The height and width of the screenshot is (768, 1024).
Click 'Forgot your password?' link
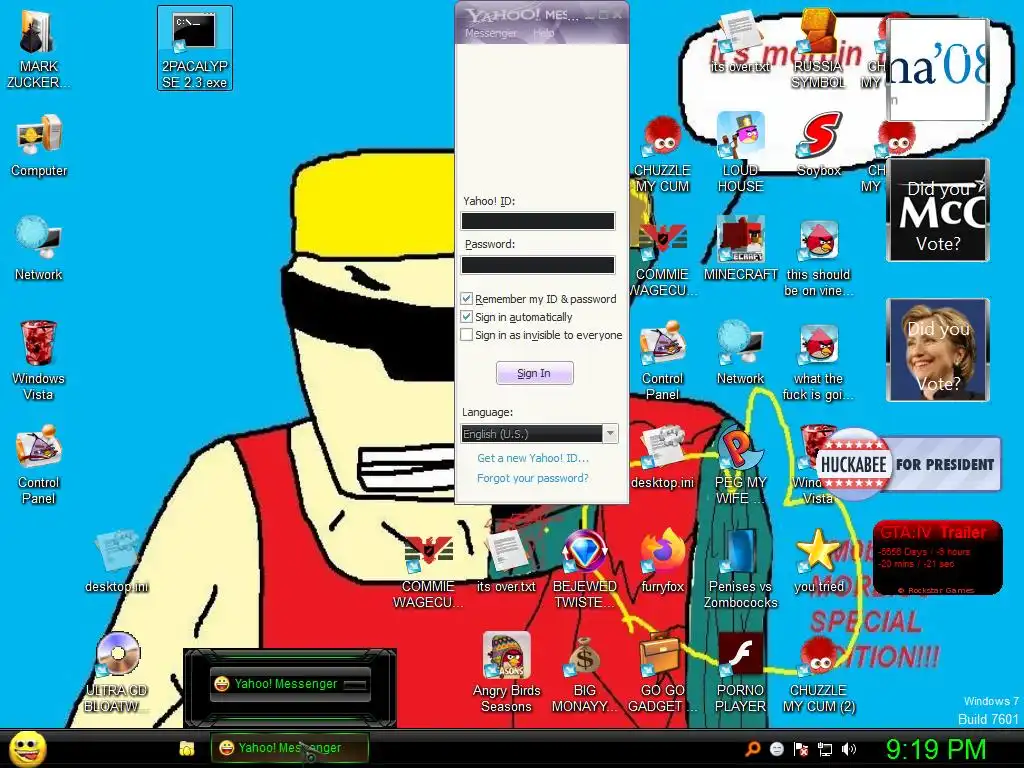(x=532, y=478)
